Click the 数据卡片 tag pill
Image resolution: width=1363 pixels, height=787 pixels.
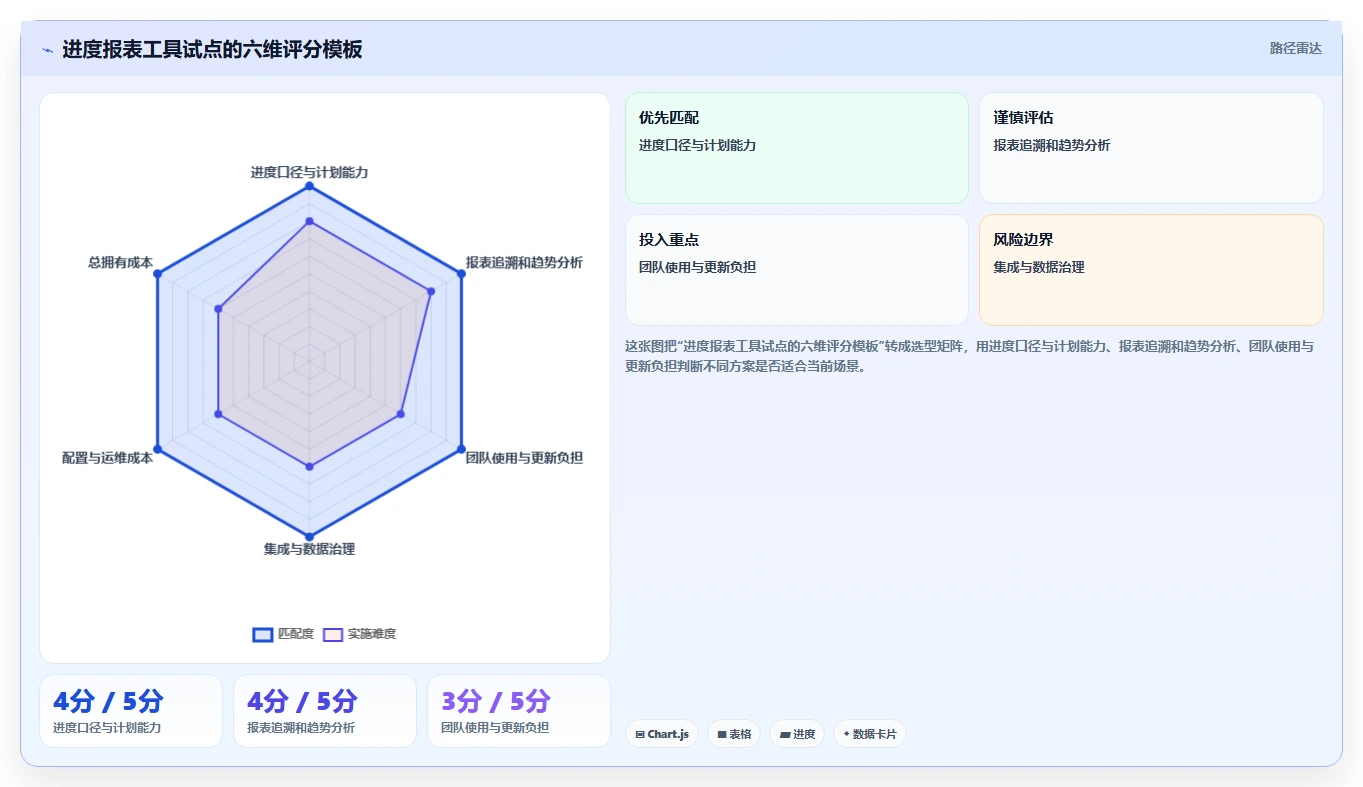tap(870, 734)
